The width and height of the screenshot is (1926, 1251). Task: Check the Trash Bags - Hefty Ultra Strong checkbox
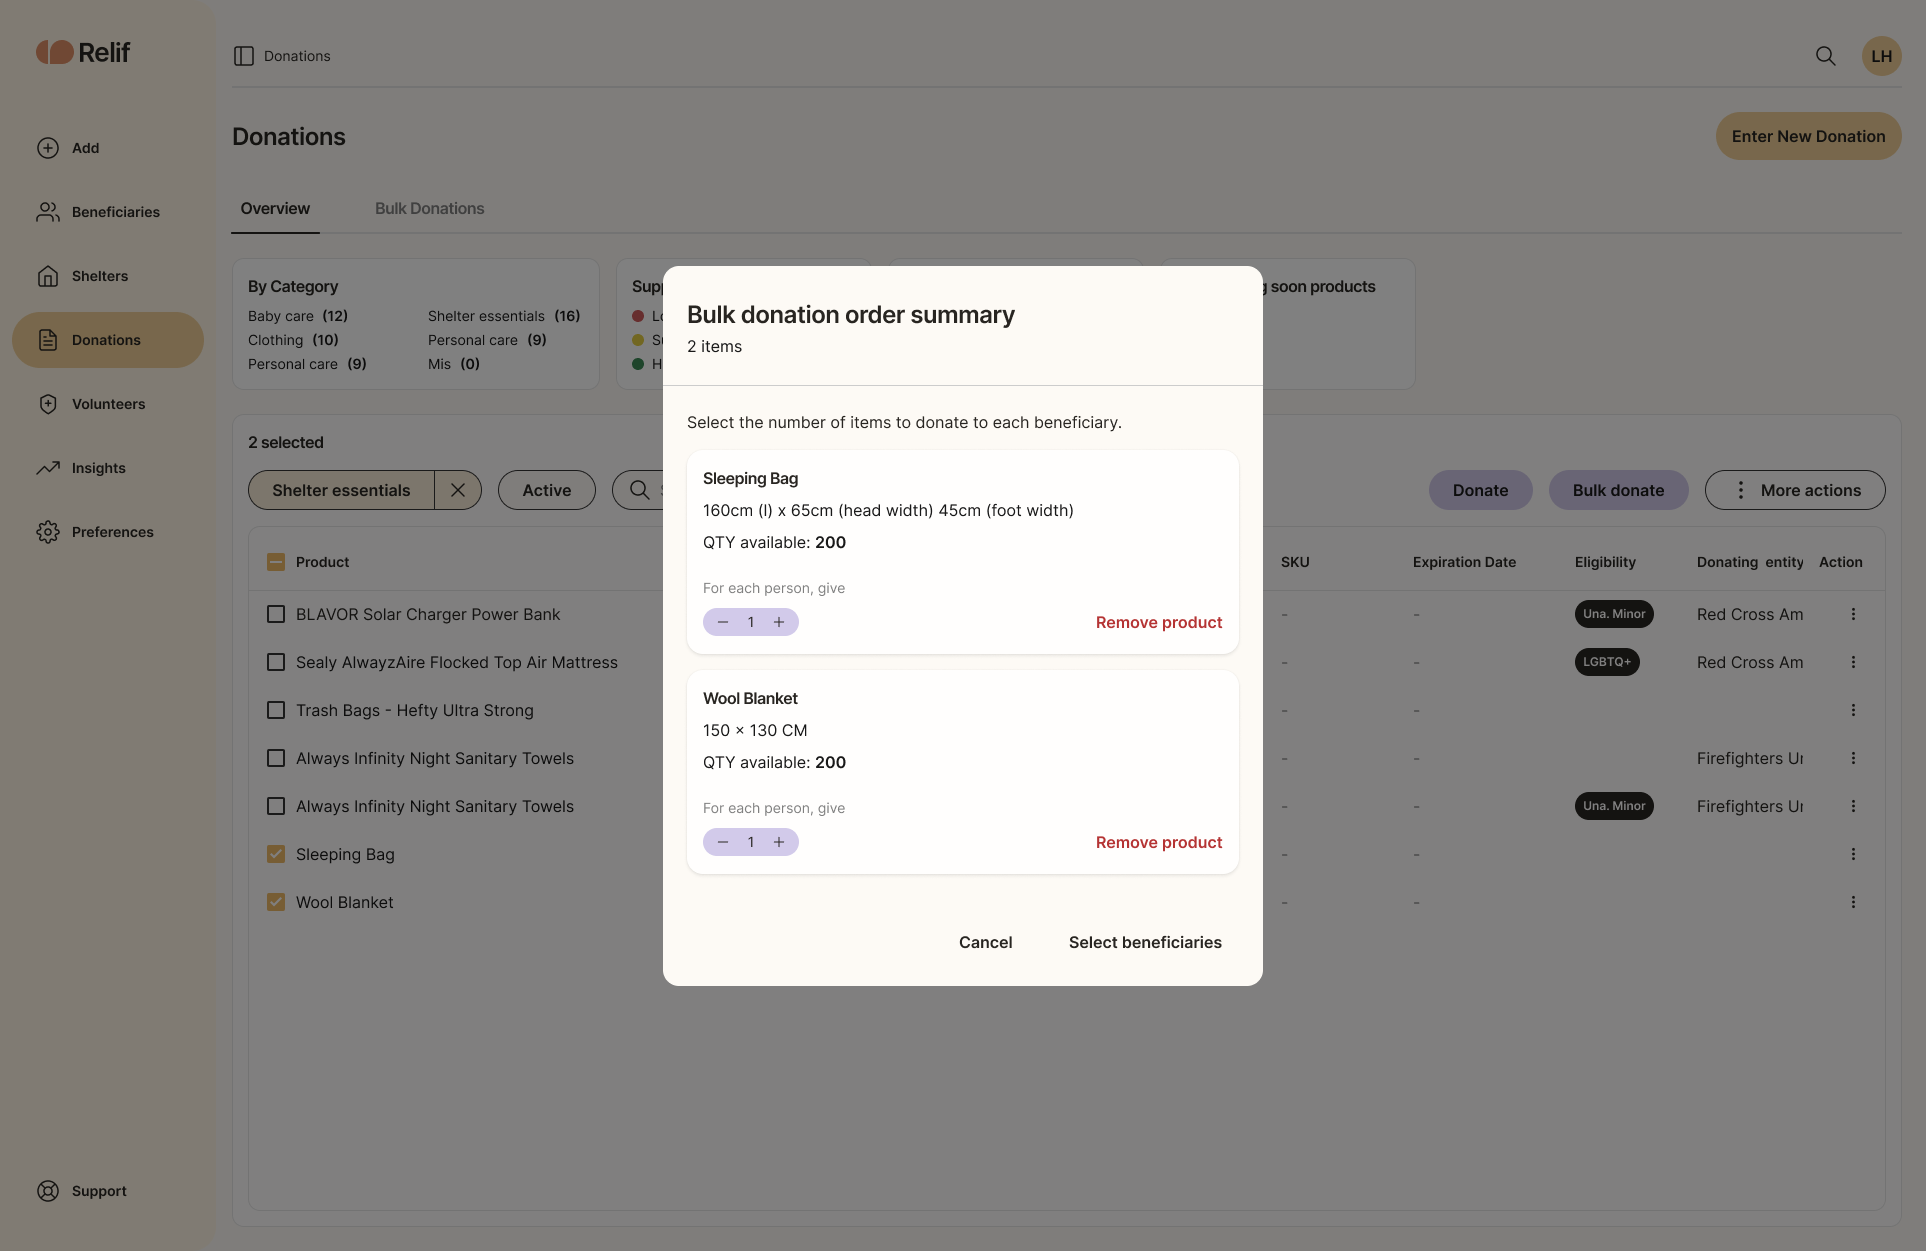pos(276,710)
